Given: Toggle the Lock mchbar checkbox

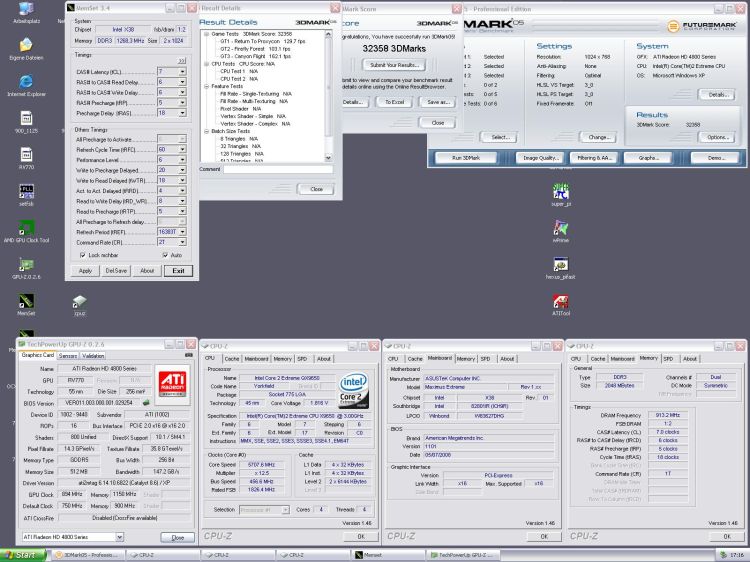Looking at the screenshot, I should (81, 255).
